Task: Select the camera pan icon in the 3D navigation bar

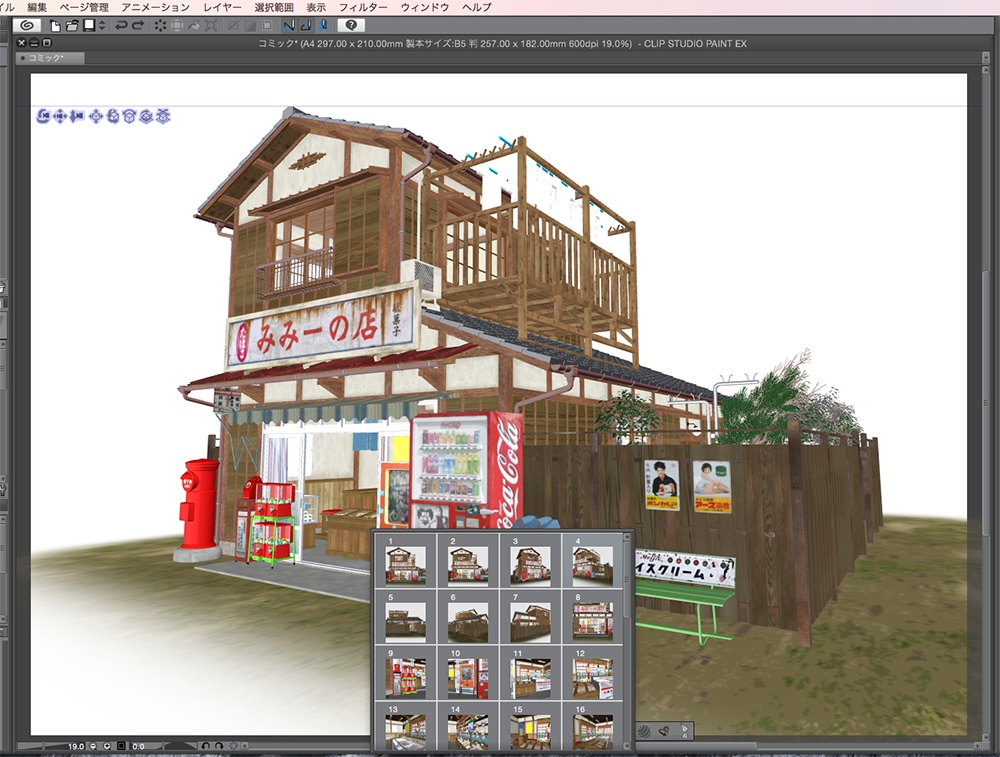Action: pyautogui.click(x=60, y=117)
